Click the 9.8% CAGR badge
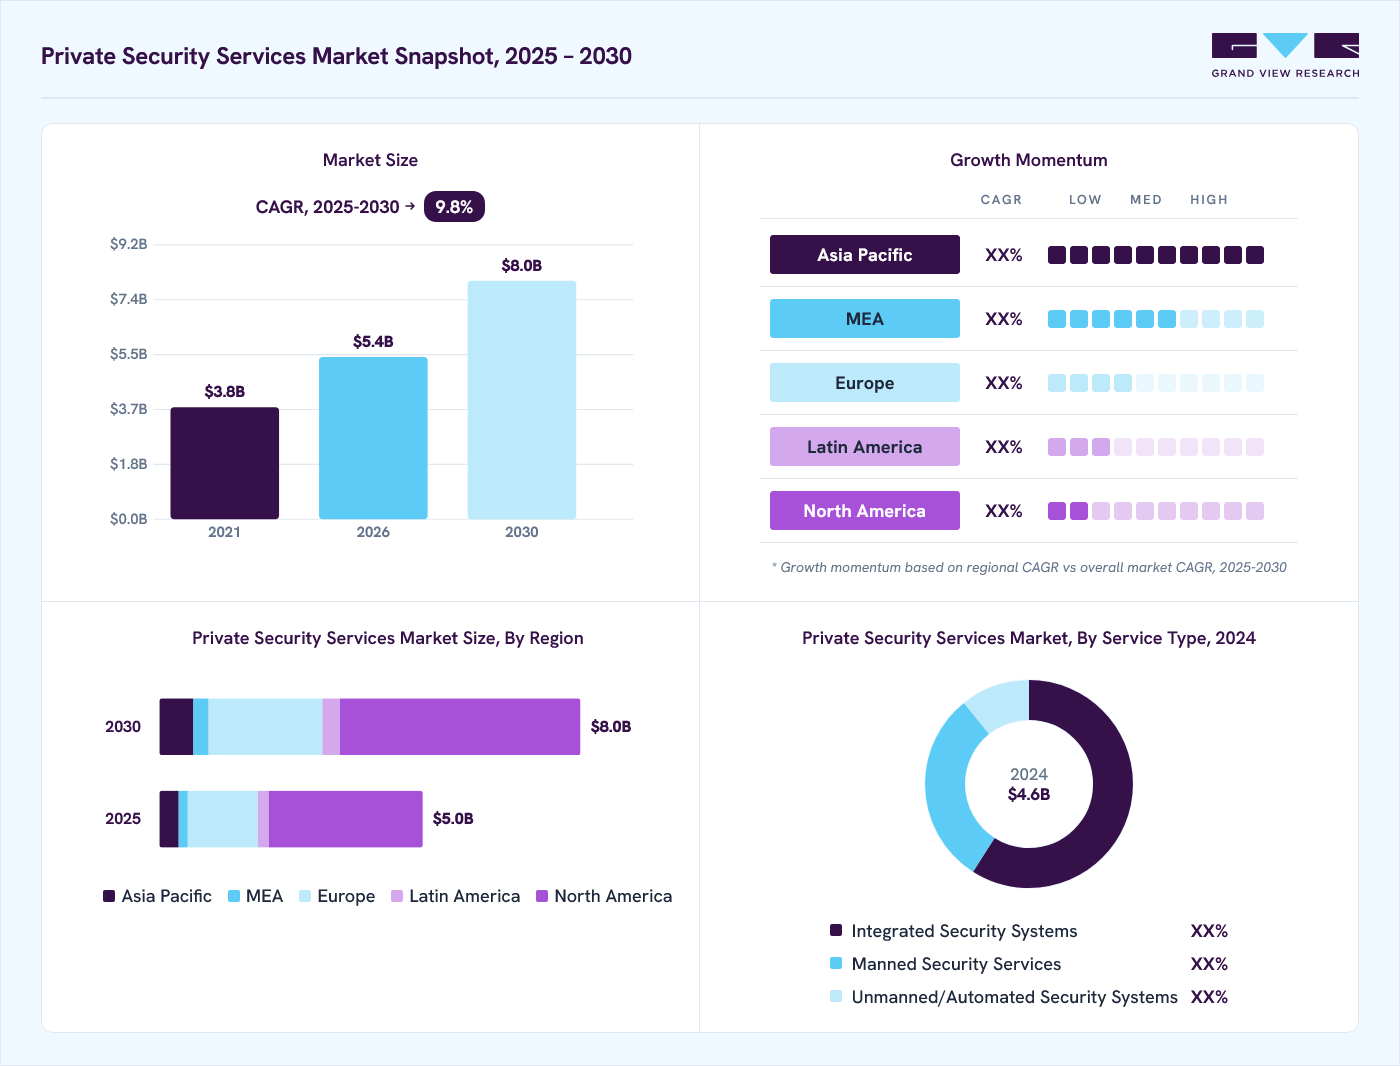 [x=454, y=207]
